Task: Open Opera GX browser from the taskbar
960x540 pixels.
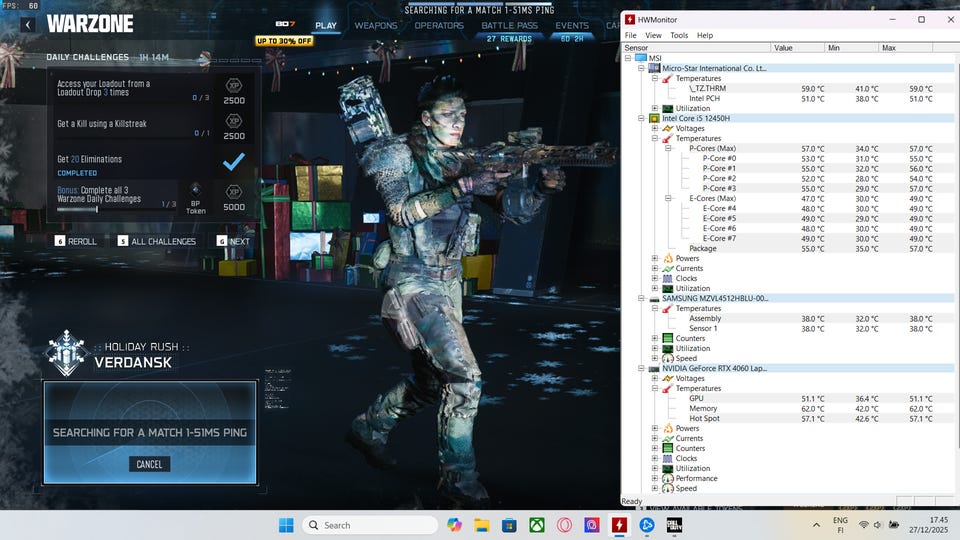Action: tap(564, 525)
